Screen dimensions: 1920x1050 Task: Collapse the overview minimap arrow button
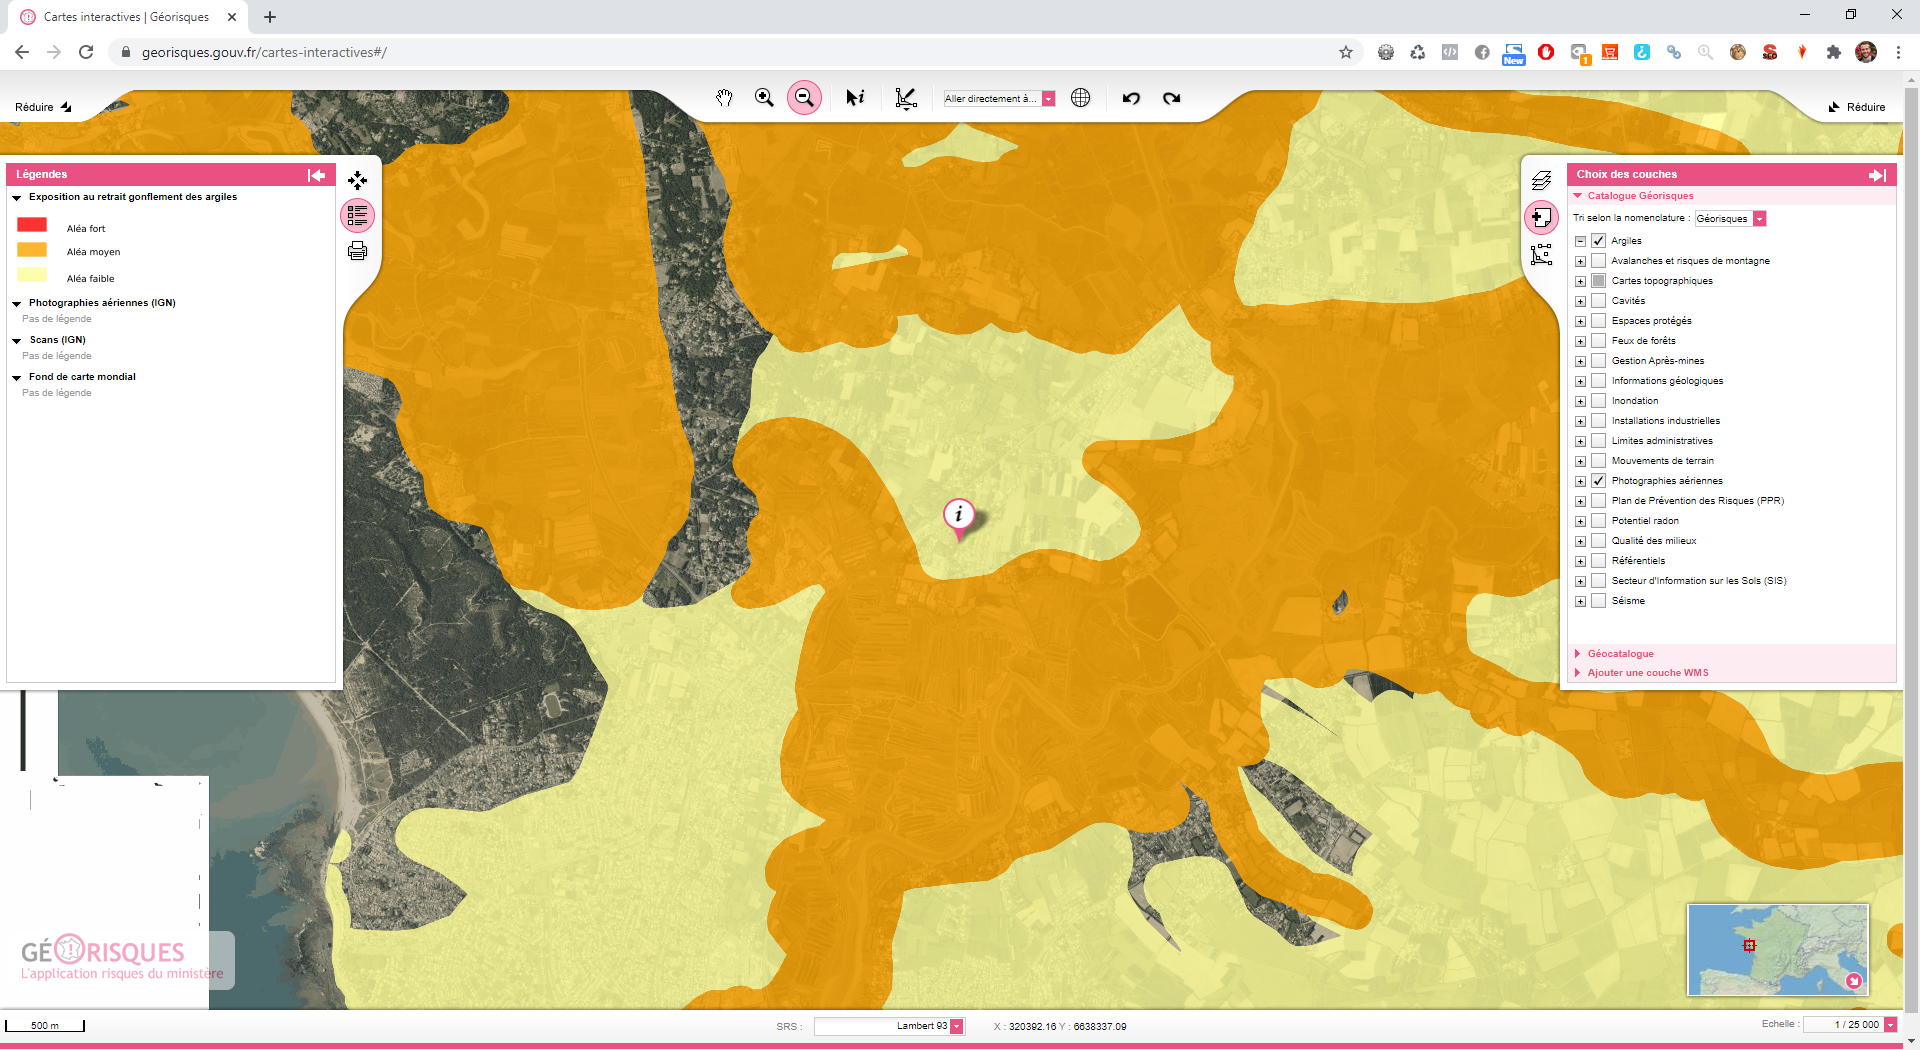pyautogui.click(x=1854, y=981)
